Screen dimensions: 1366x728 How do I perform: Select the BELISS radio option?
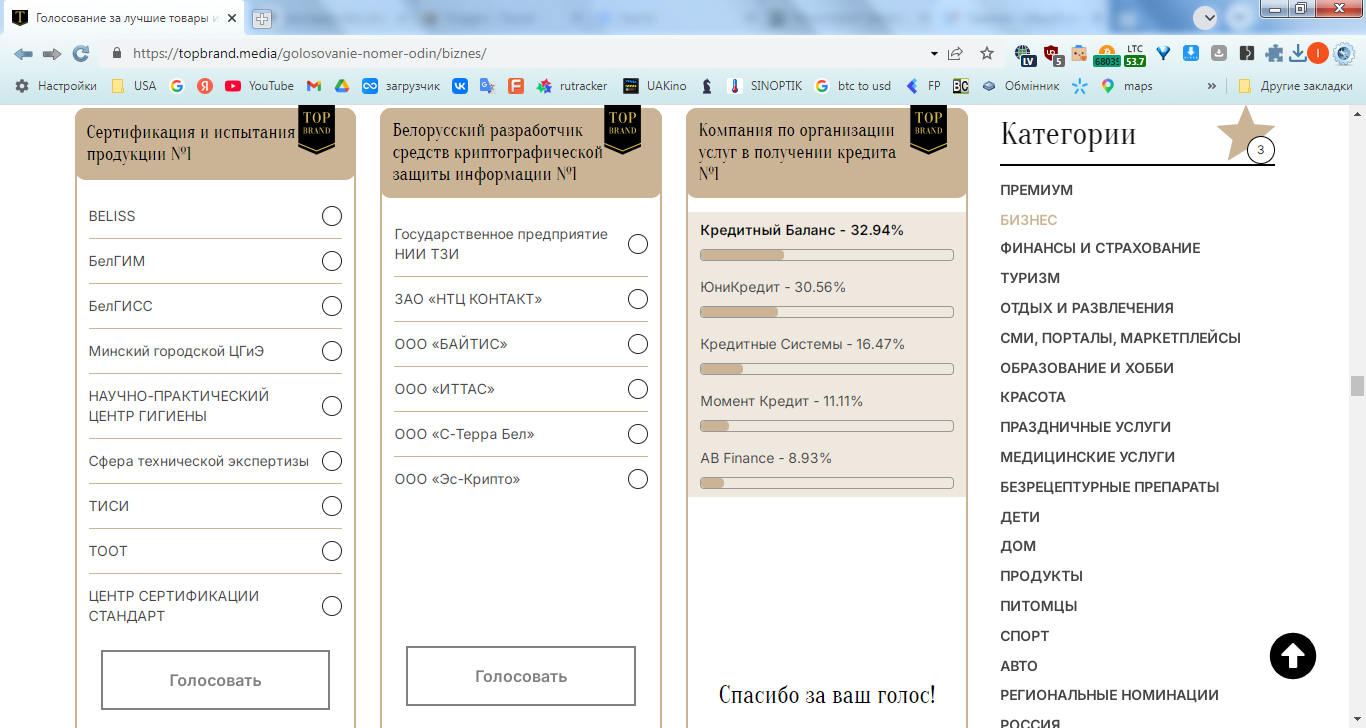click(332, 216)
